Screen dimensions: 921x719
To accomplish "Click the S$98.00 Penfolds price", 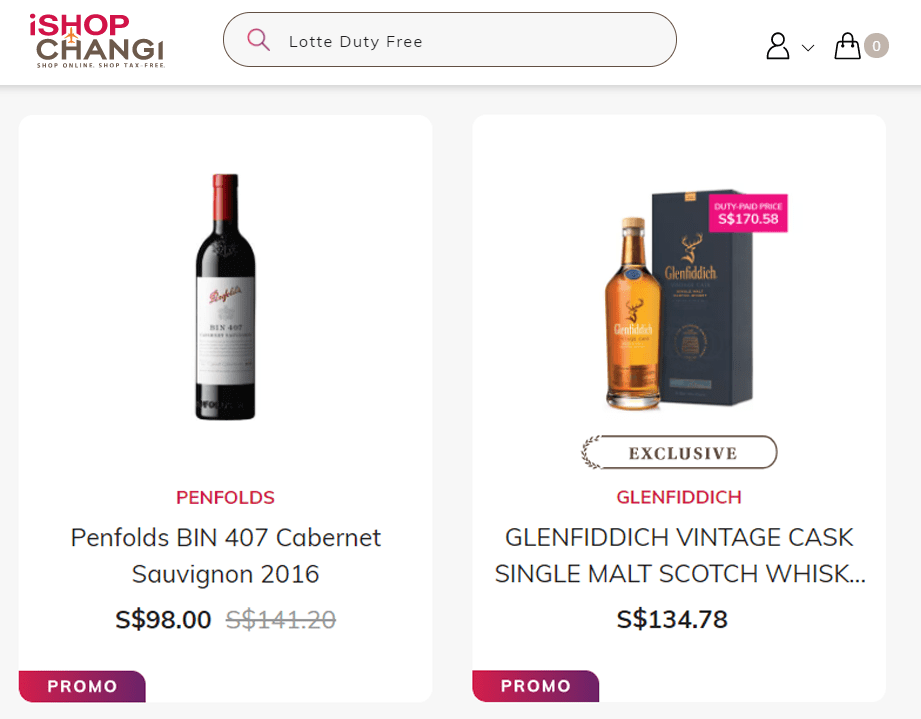I will [x=163, y=620].
